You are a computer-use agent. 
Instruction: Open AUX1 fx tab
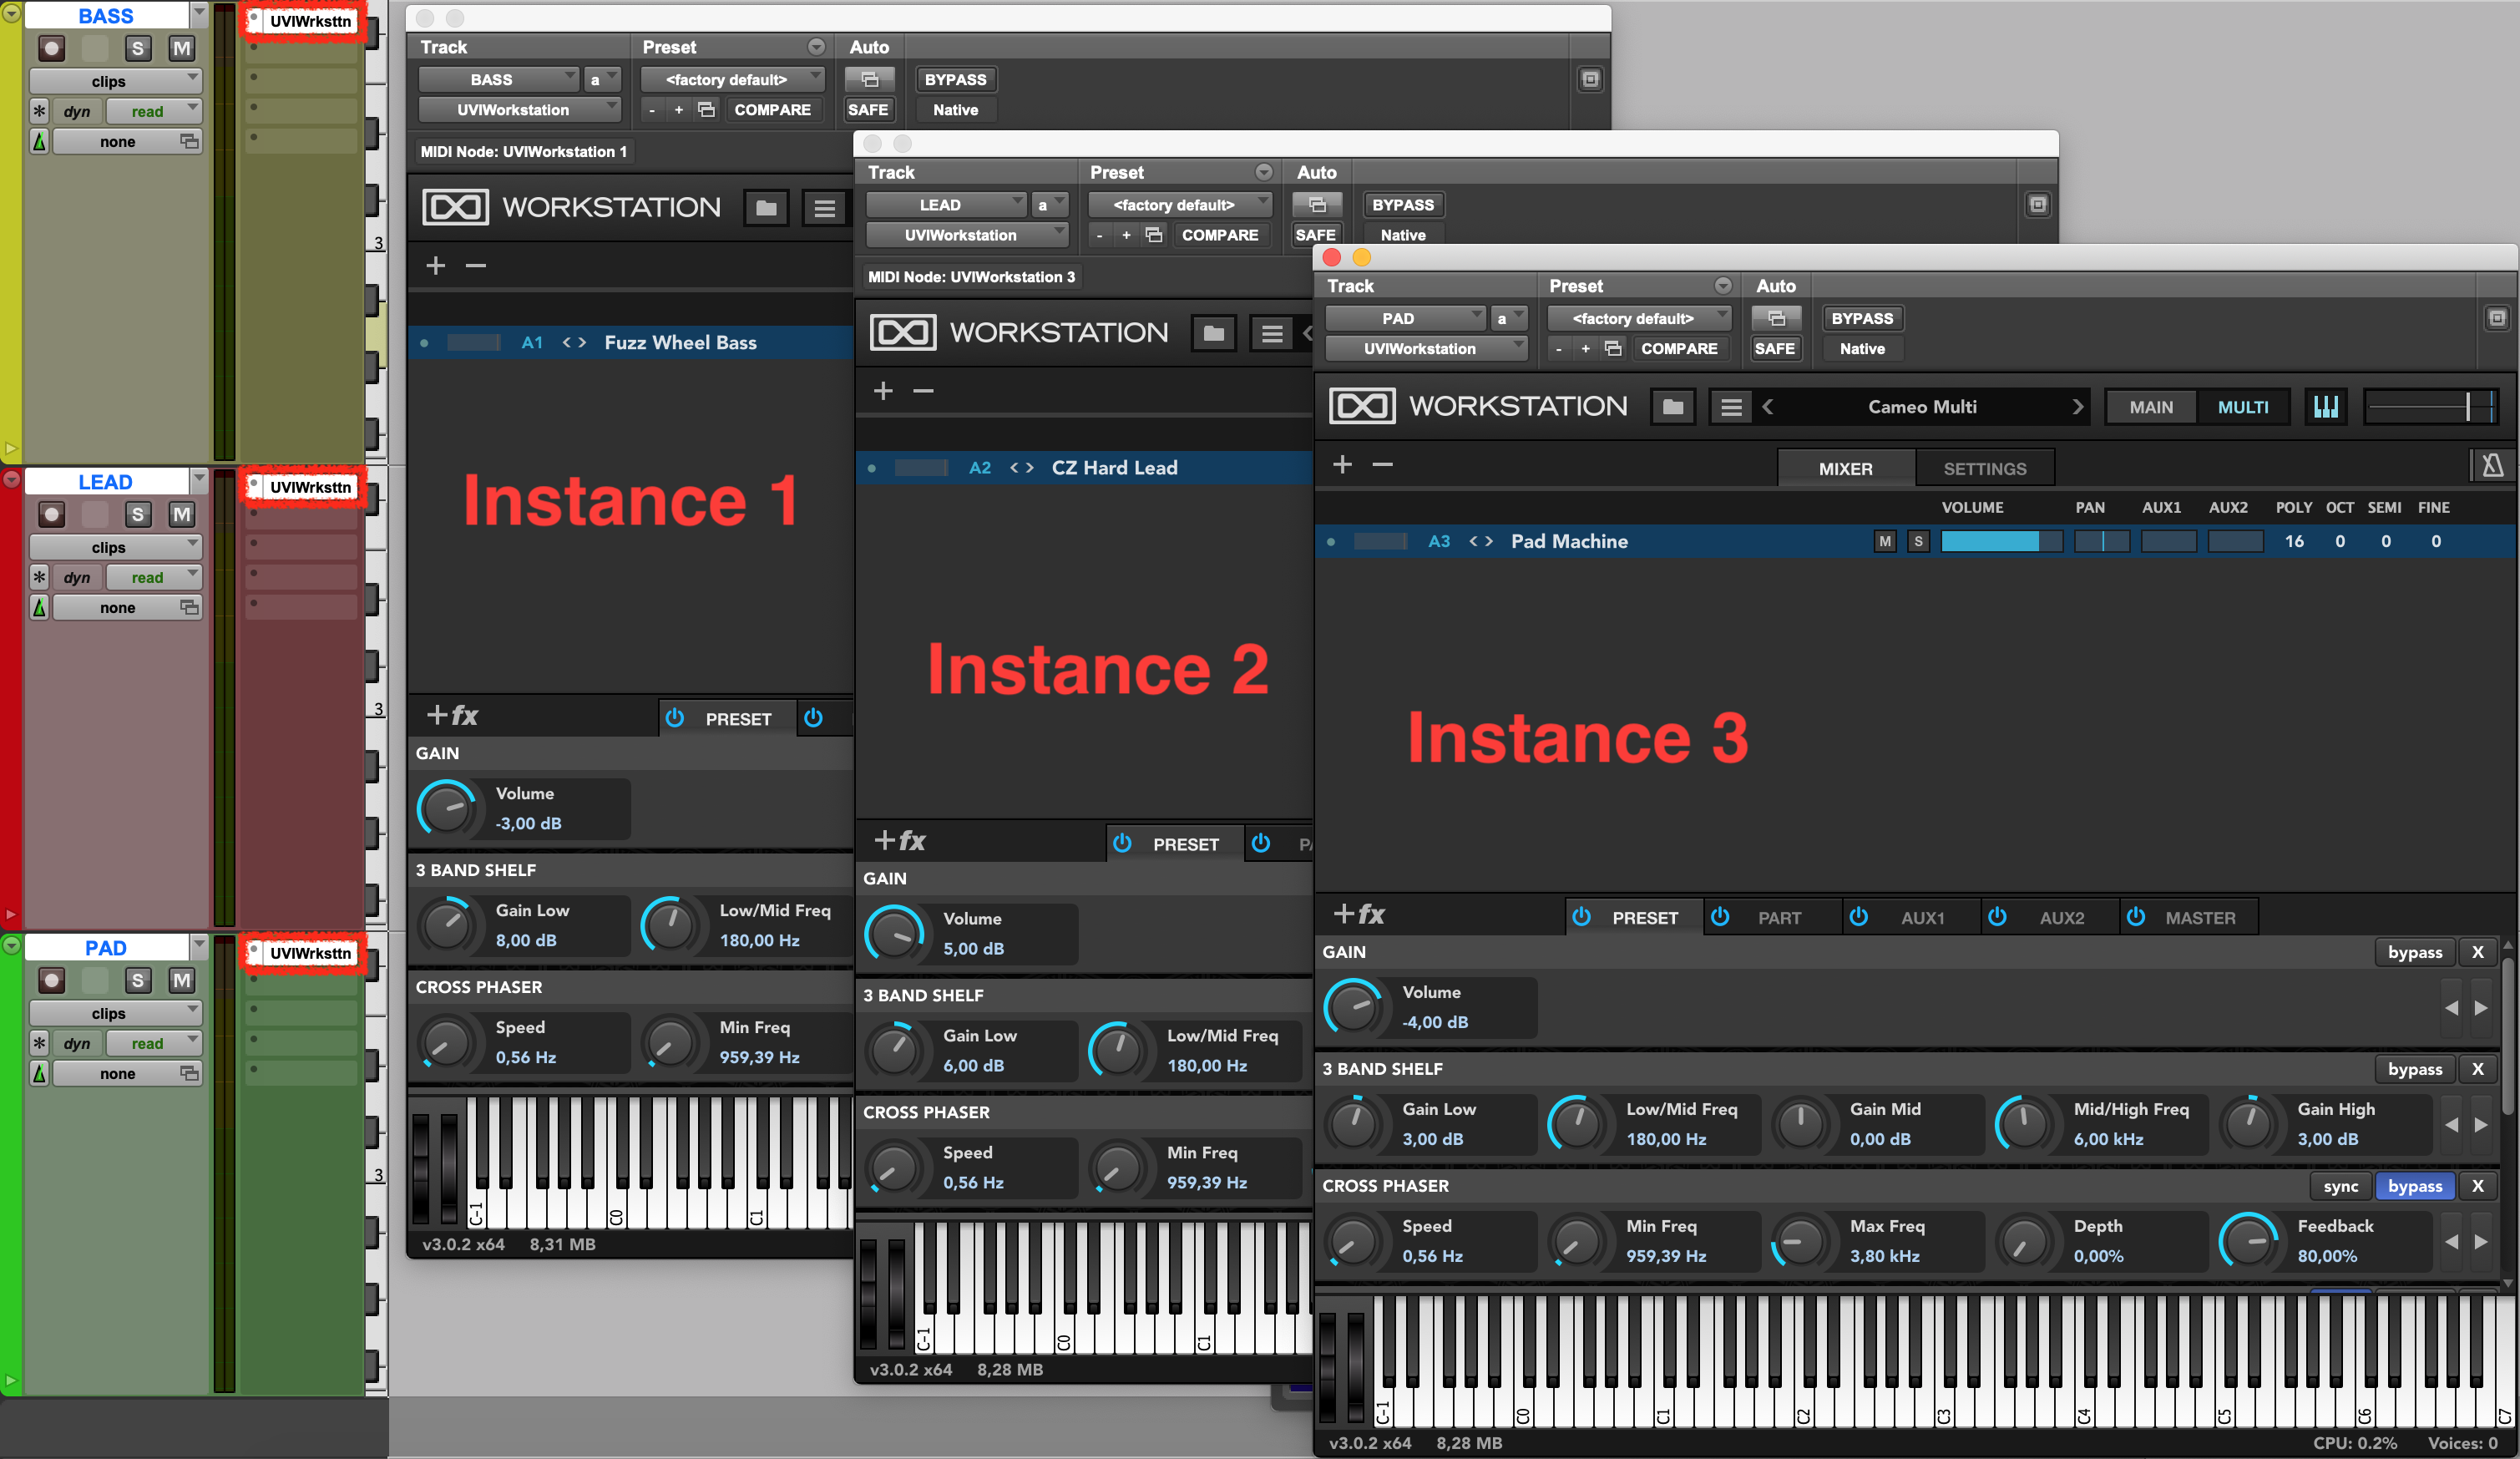[x=1921, y=917]
